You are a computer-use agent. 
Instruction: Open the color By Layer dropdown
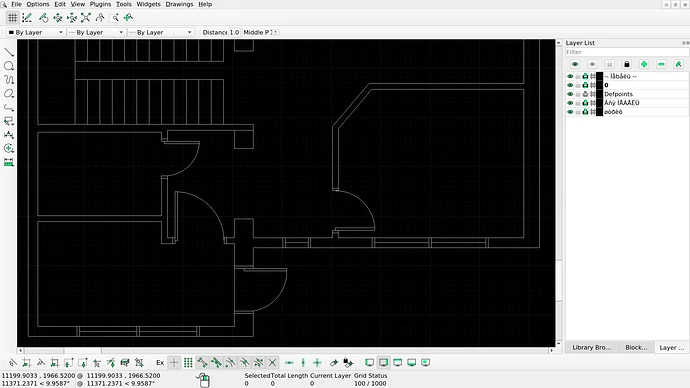click(36, 33)
